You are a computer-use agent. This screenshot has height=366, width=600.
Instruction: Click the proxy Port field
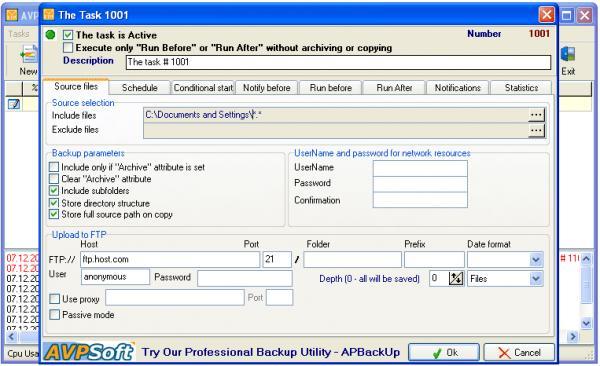[x=280, y=297]
